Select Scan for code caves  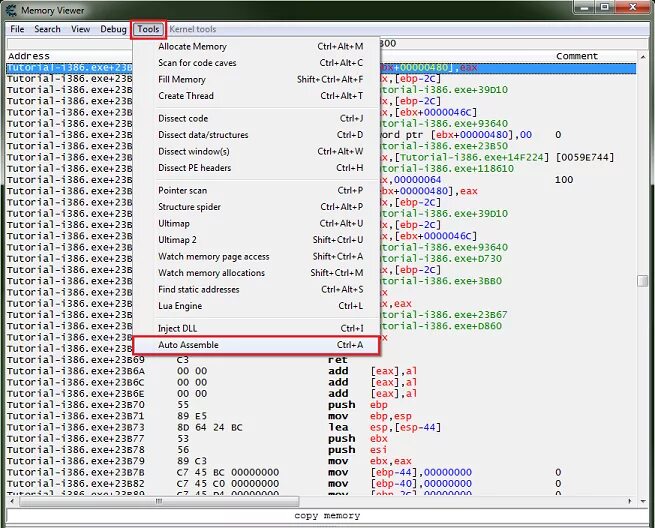tap(256, 63)
